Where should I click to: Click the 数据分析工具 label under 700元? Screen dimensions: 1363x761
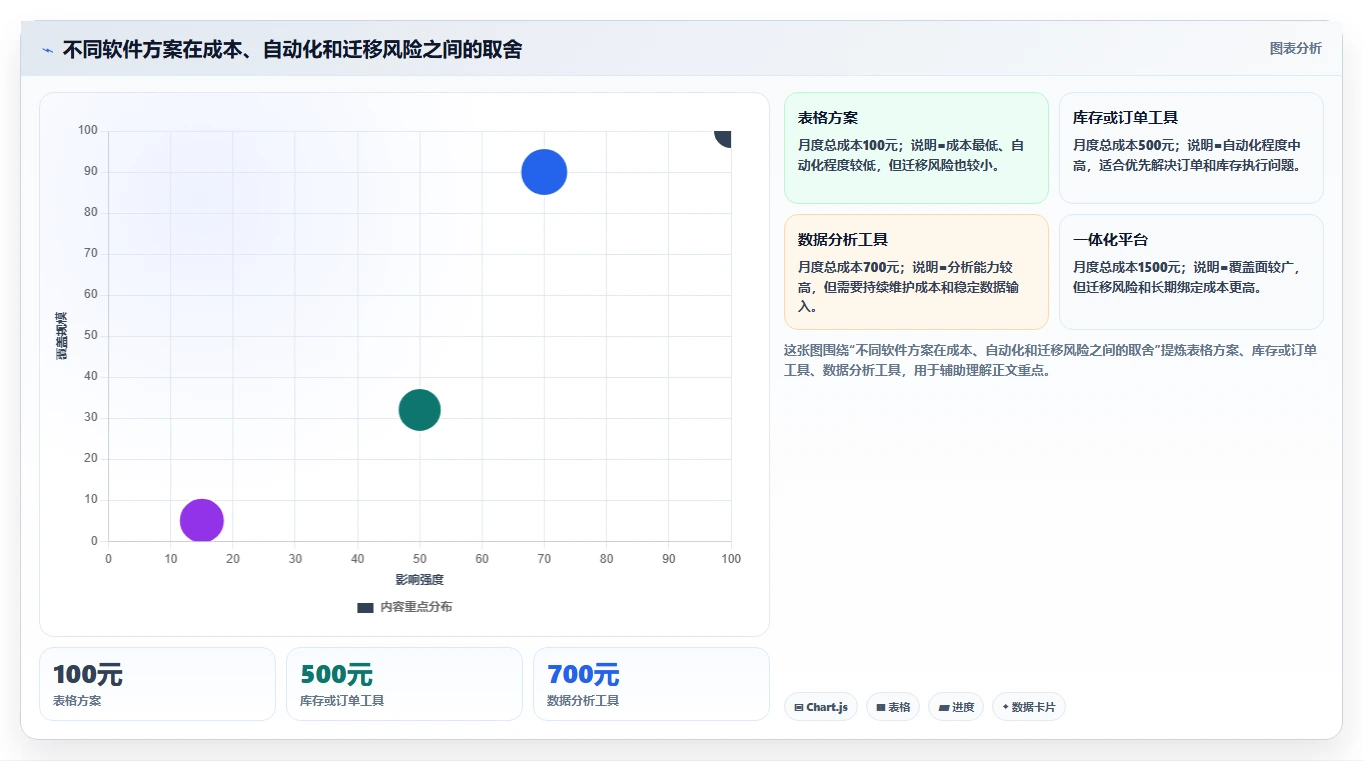[583, 701]
